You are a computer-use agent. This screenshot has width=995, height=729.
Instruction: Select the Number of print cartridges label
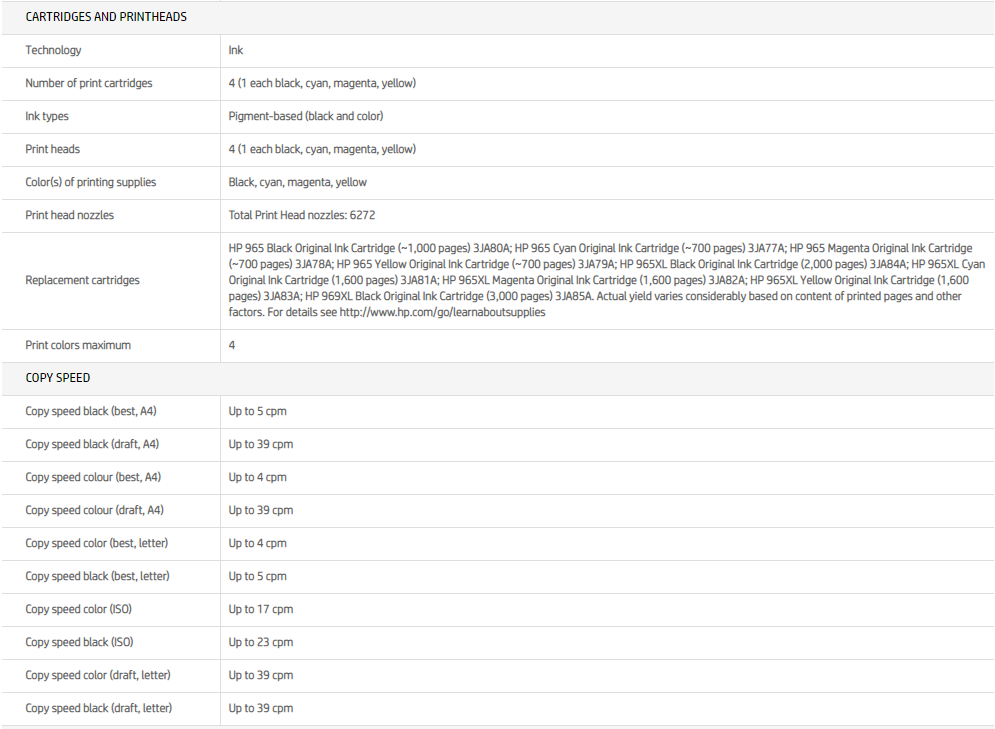[x=89, y=83]
